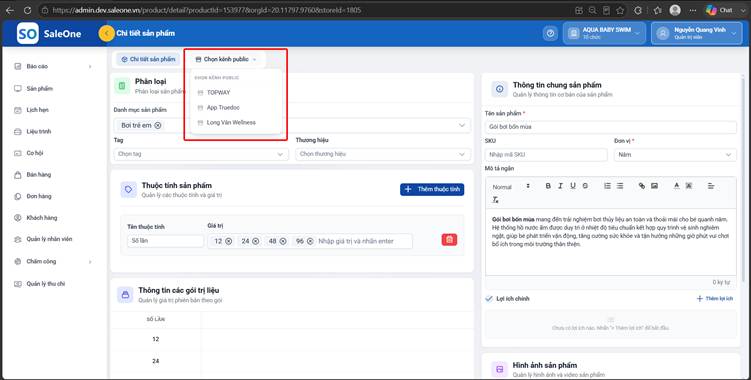Open the text alignment option in the editor
This screenshot has width=751, height=380.
click(x=711, y=186)
